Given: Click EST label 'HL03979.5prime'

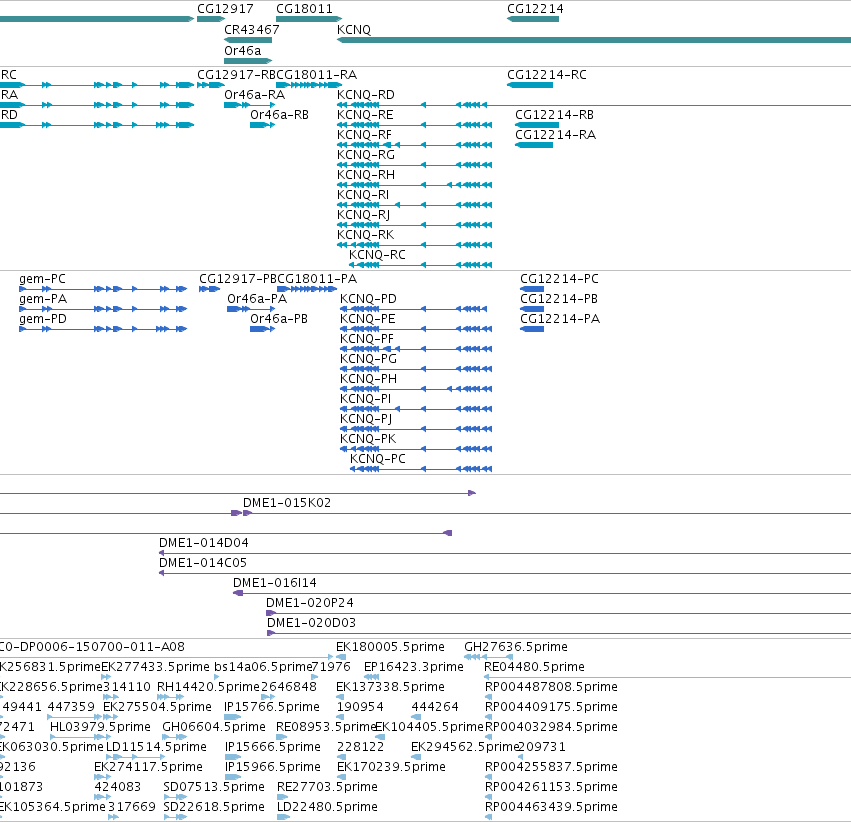Looking at the screenshot, I should [x=100, y=728].
